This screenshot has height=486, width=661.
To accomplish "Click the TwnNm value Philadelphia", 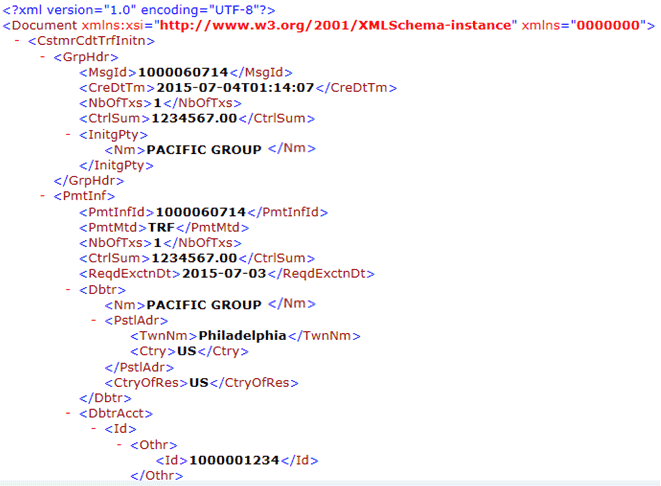I will [x=243, y=335].
